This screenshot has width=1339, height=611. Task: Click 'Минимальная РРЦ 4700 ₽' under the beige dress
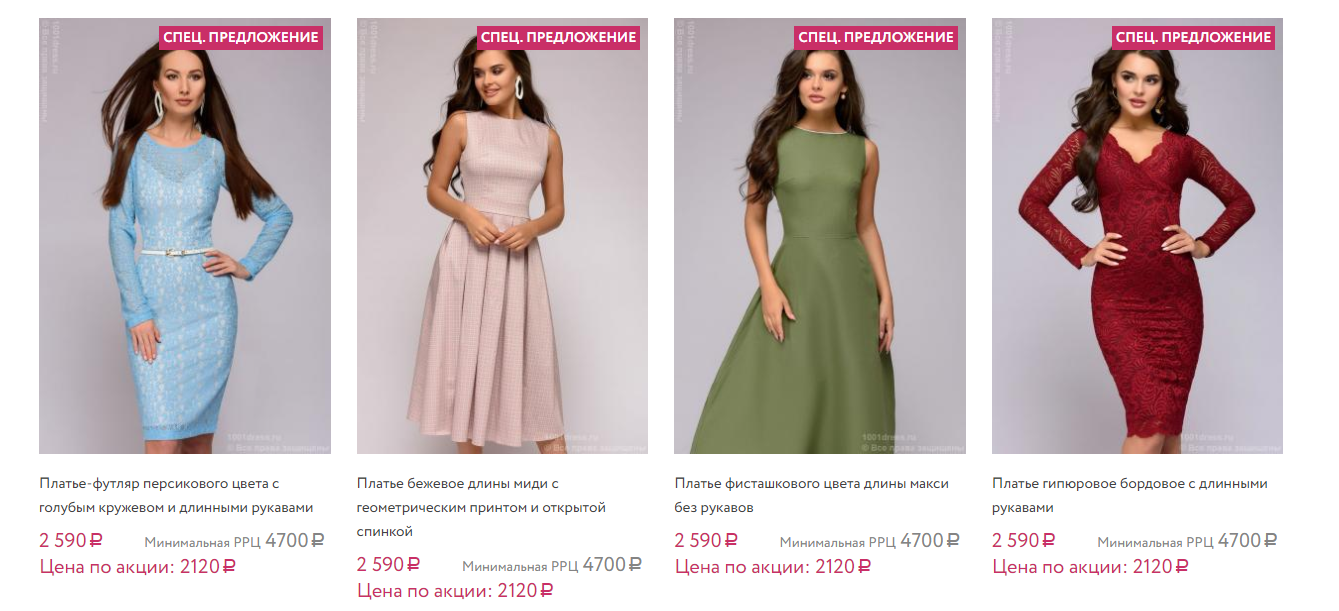(551, 566)
